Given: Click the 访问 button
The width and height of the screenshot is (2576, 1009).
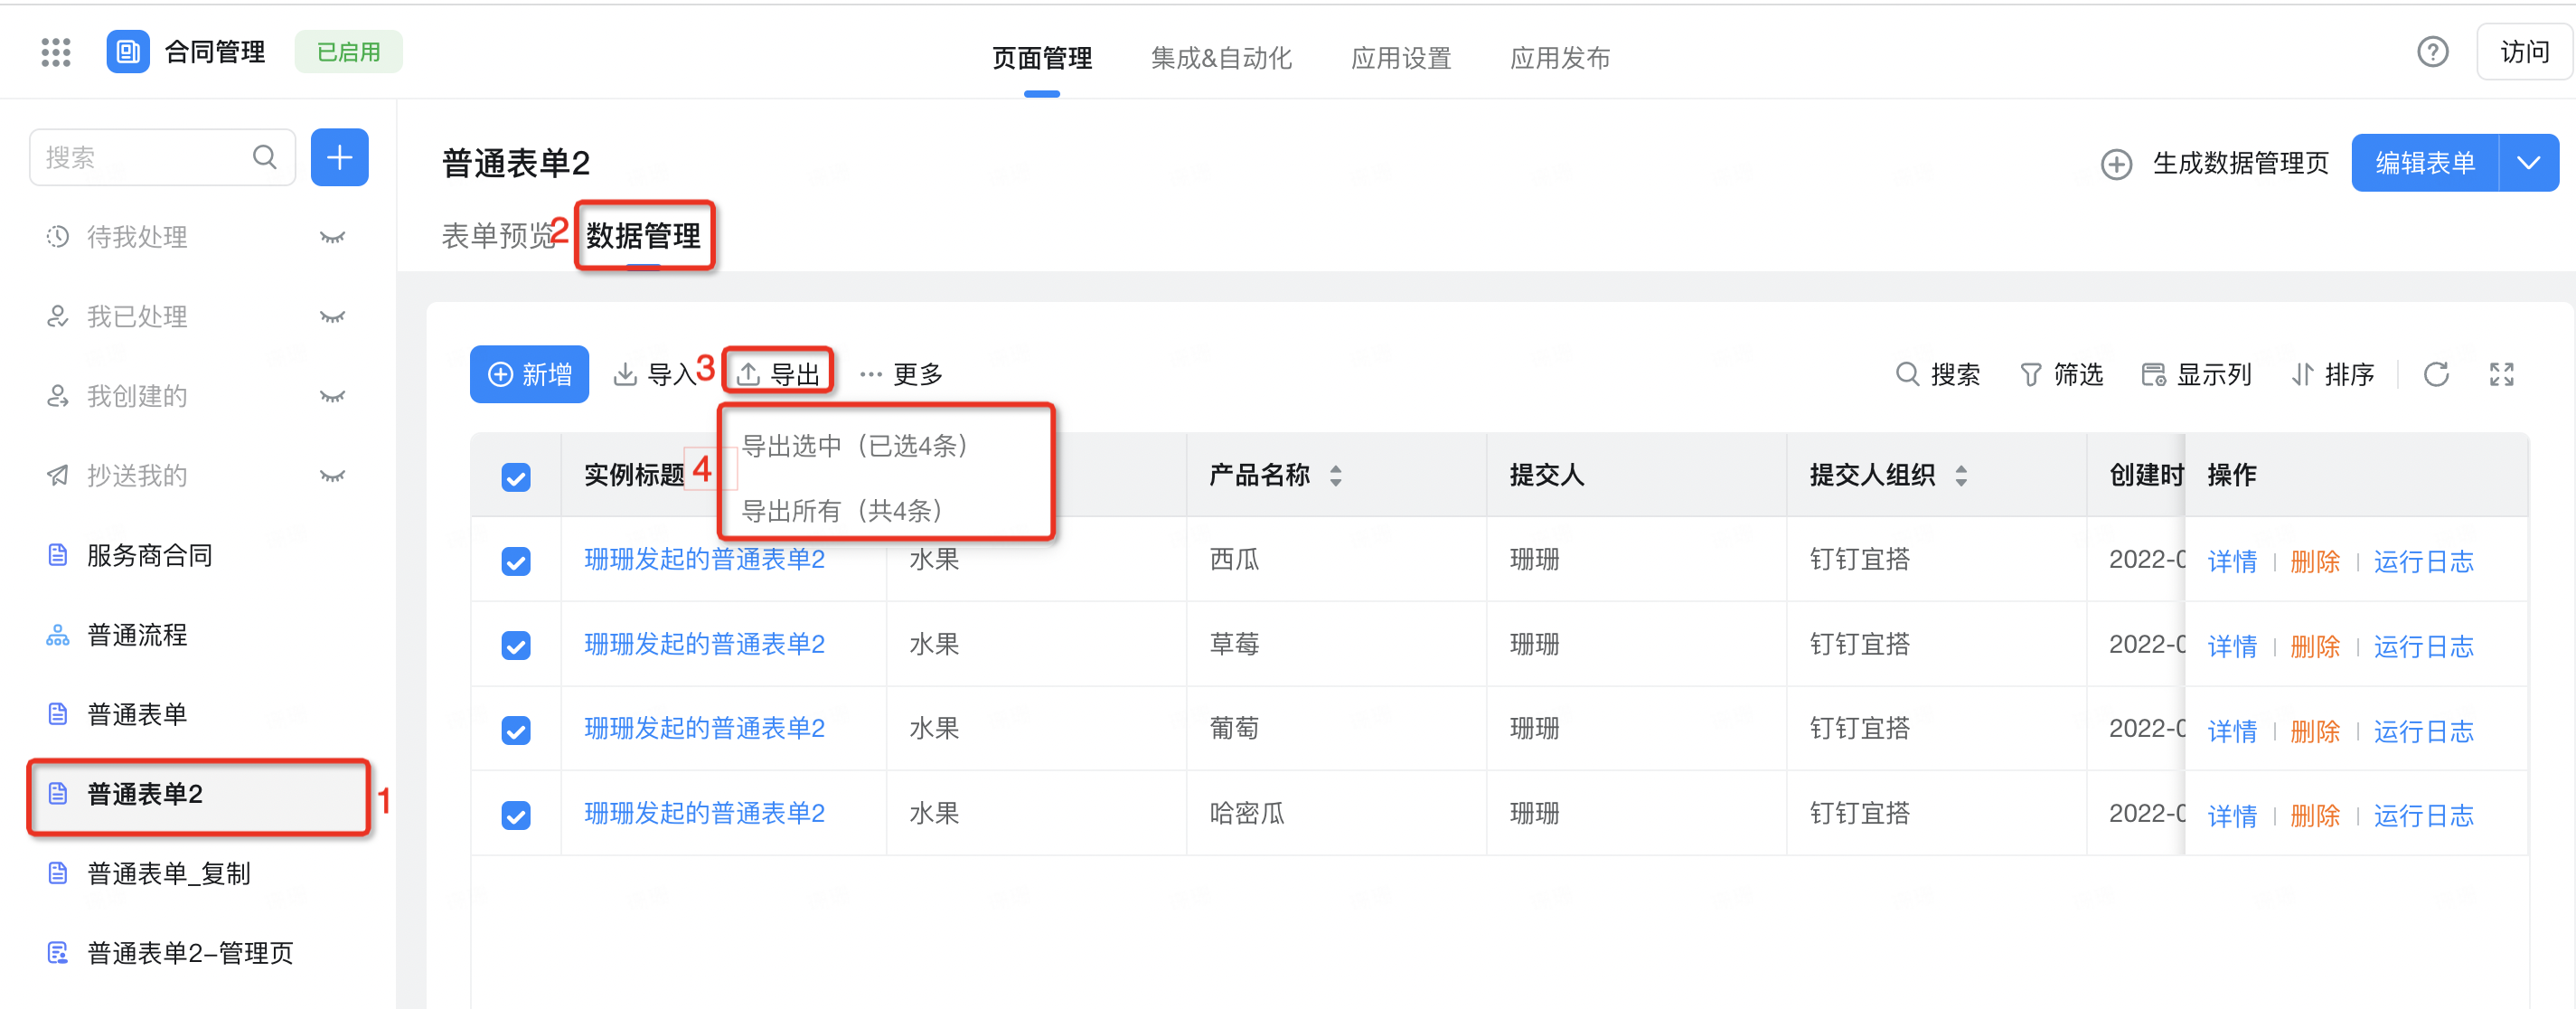Looking at the screenshot, I should pos(2524,52).
